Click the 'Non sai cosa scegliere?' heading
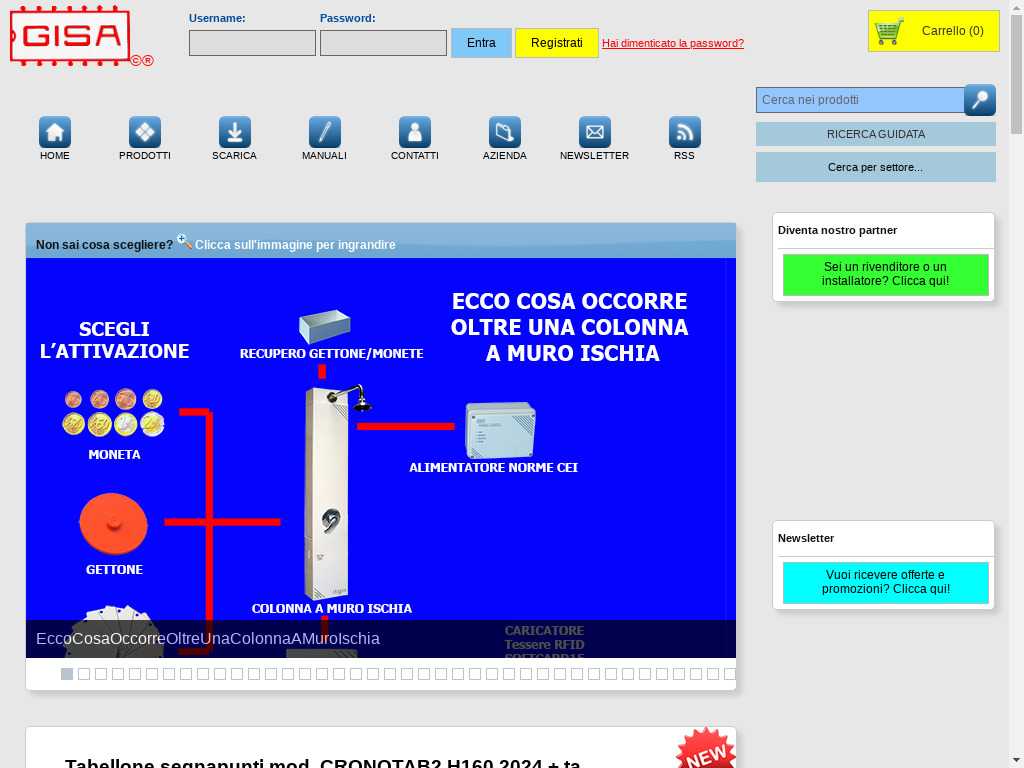 104,245
